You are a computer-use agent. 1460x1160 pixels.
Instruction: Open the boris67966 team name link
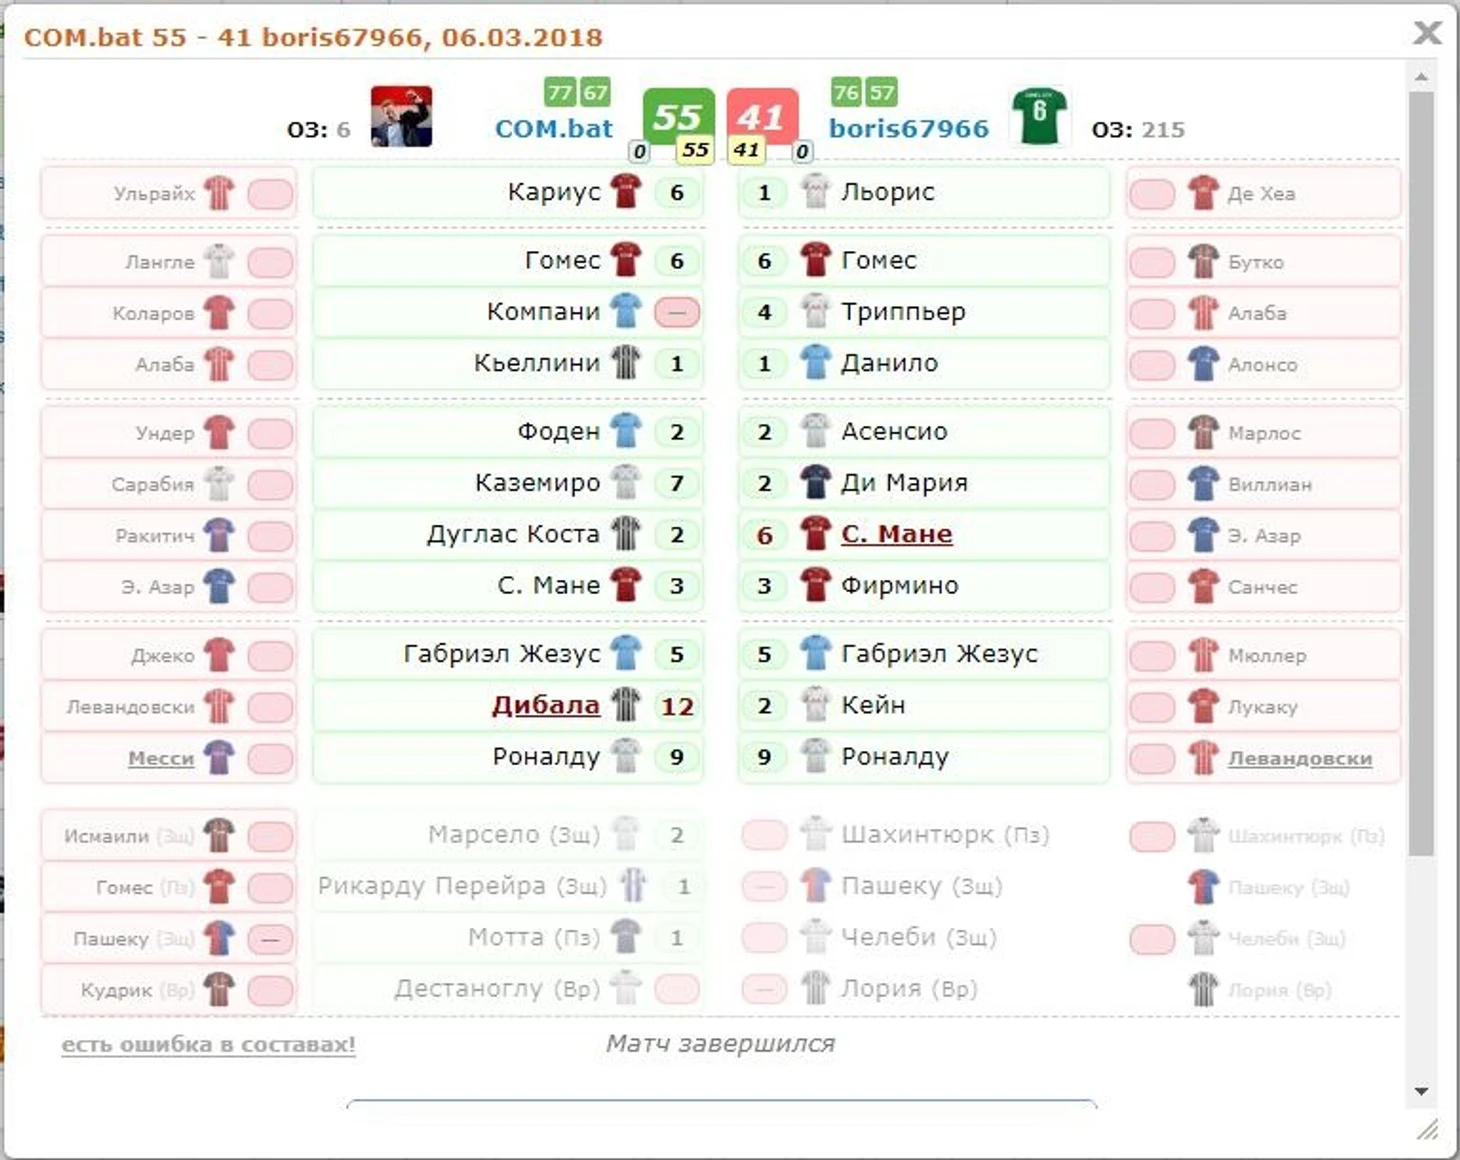pyautogui.click(x=909, y=129)
